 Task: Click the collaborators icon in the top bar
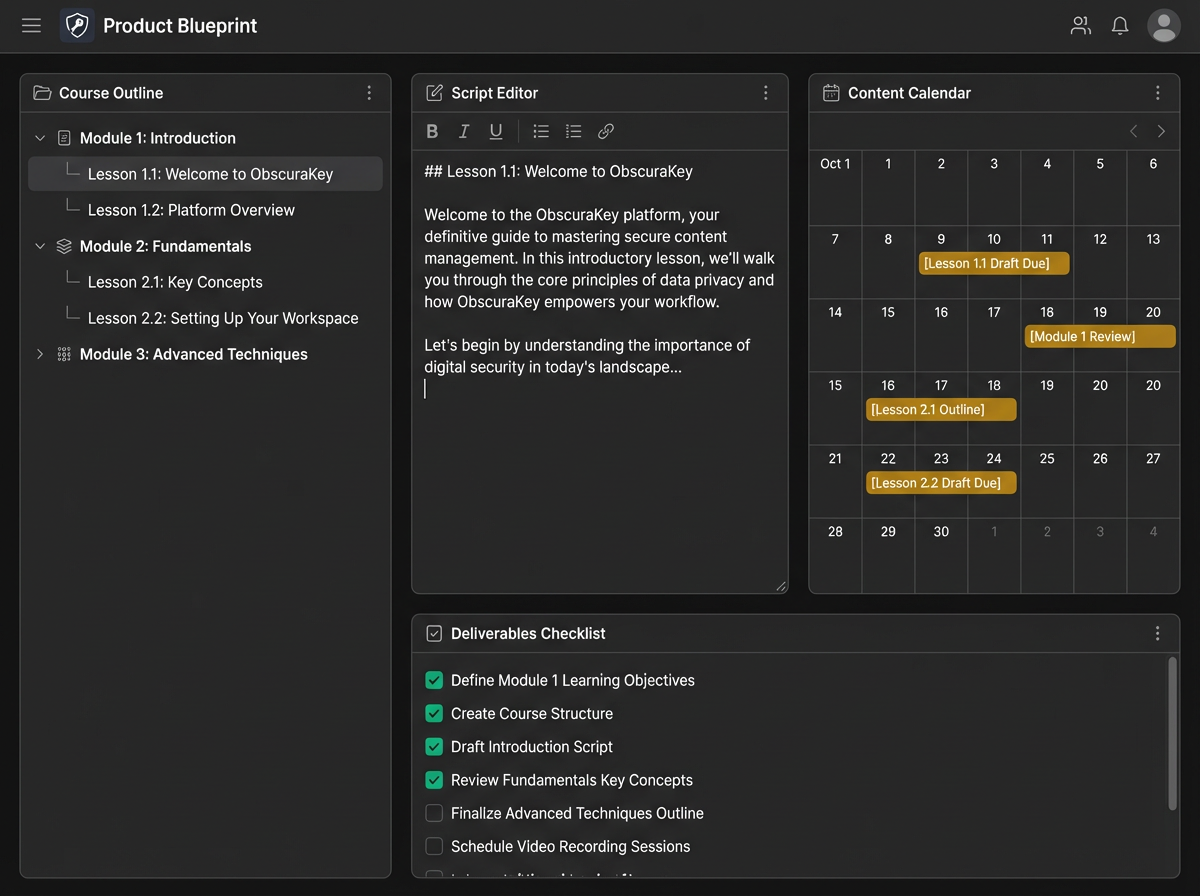[x=1080, y=26]
